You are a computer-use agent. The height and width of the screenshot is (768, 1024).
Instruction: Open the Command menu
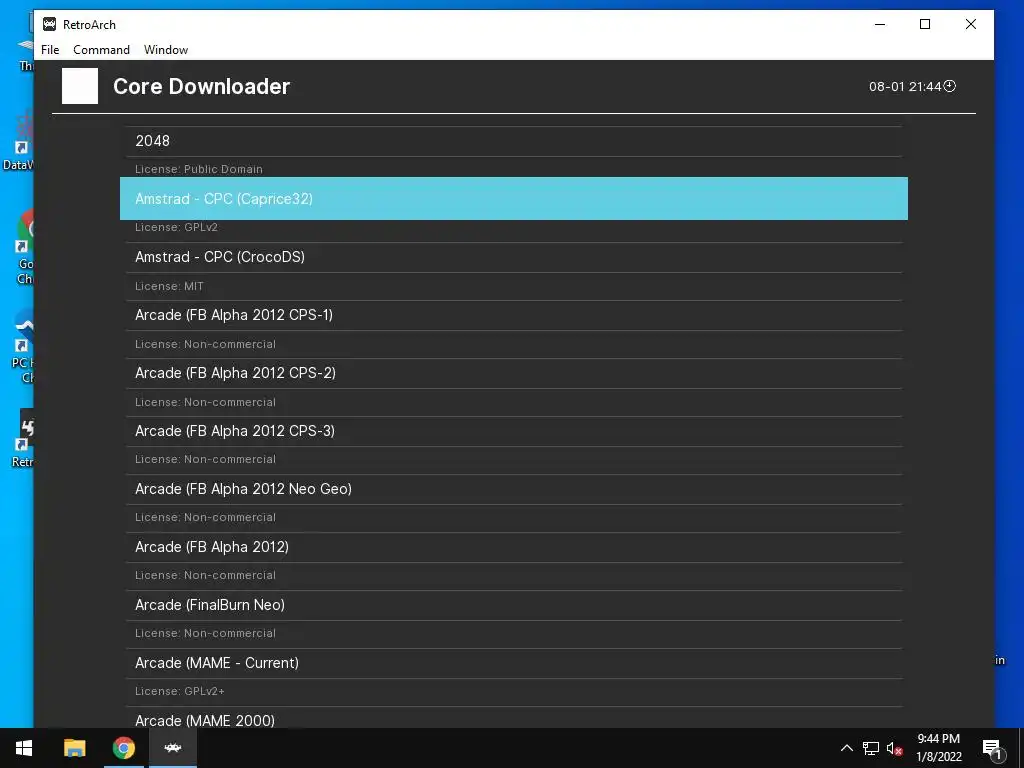[101, 50]
